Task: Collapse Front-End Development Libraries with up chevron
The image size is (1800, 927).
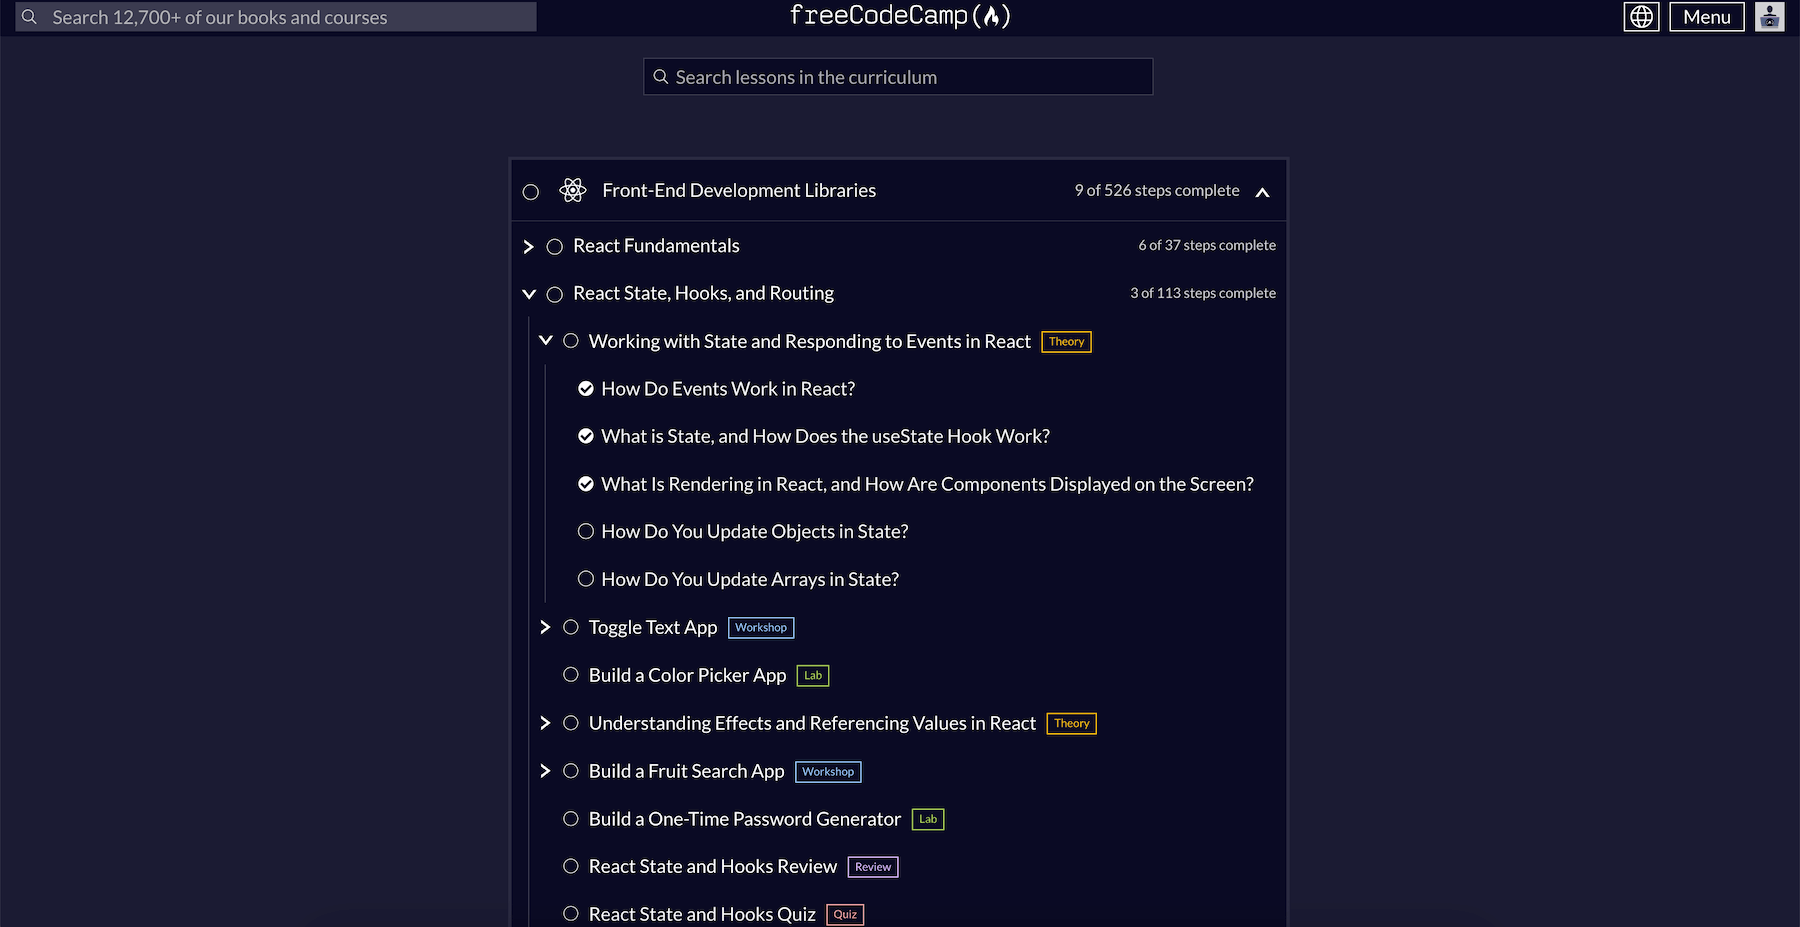Action: 1263,192
